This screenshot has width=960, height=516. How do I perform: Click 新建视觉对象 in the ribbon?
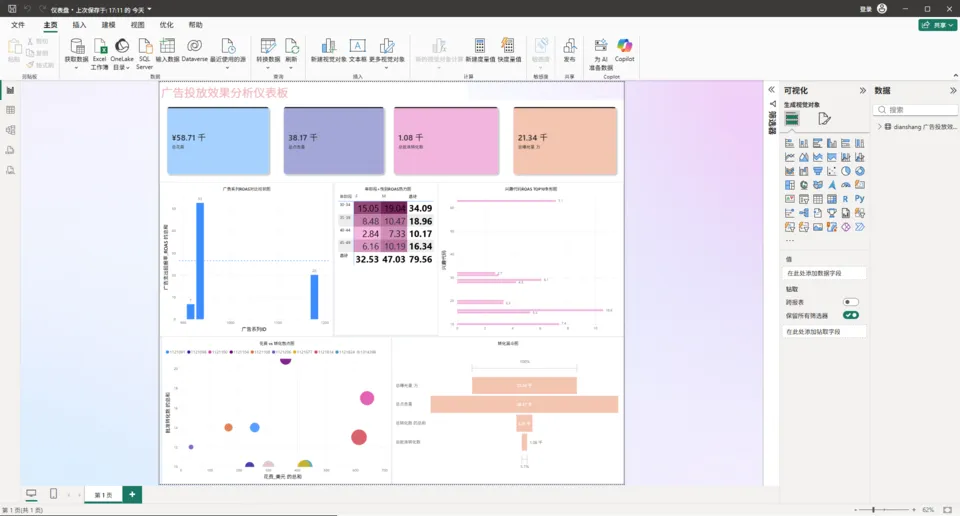(x=329, y=50)
